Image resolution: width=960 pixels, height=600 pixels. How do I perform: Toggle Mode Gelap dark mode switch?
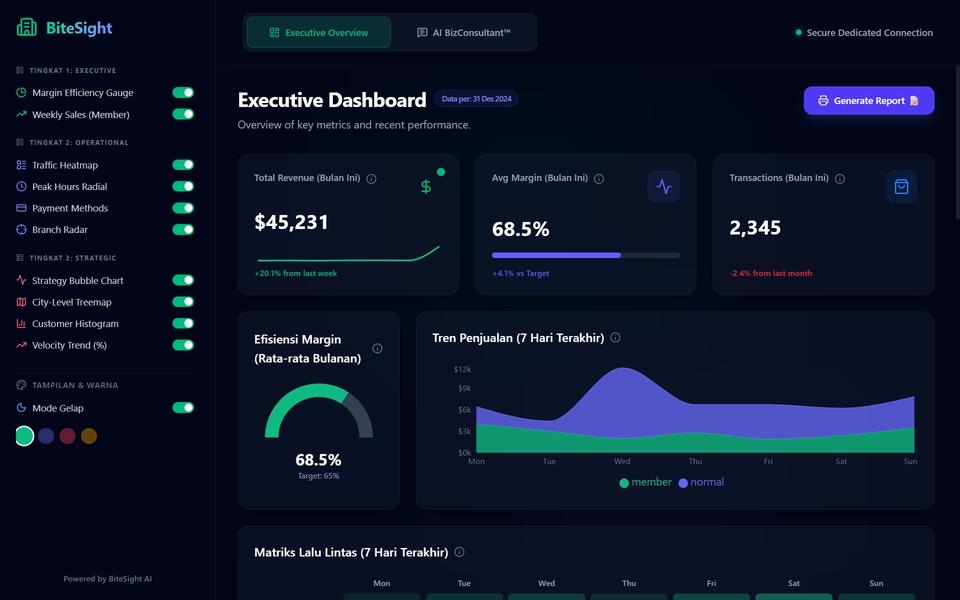(x=183, y=408)
